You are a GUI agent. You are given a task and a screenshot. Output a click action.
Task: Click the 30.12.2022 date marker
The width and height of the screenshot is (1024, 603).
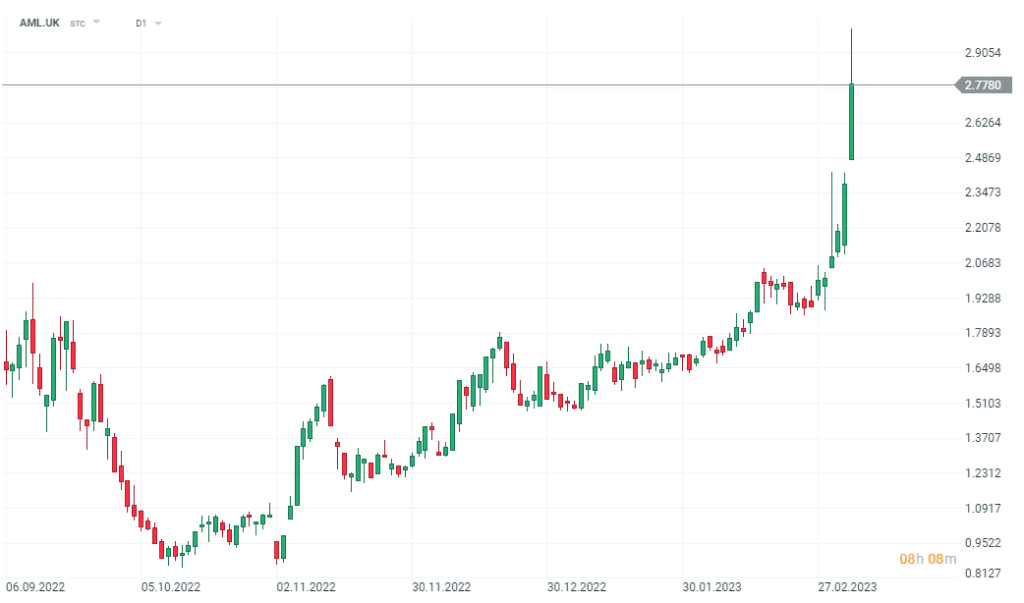(577, 587)
